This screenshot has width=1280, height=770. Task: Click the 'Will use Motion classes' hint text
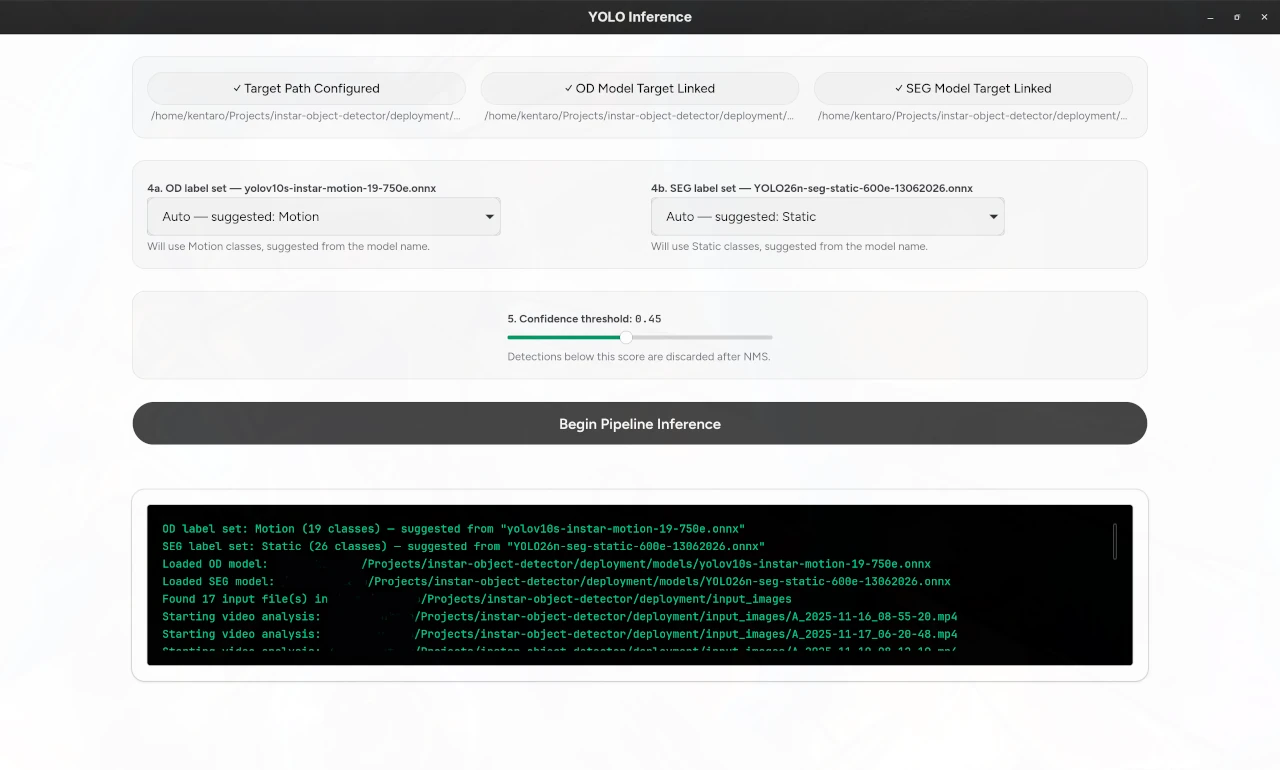click(x=288, y=246)
